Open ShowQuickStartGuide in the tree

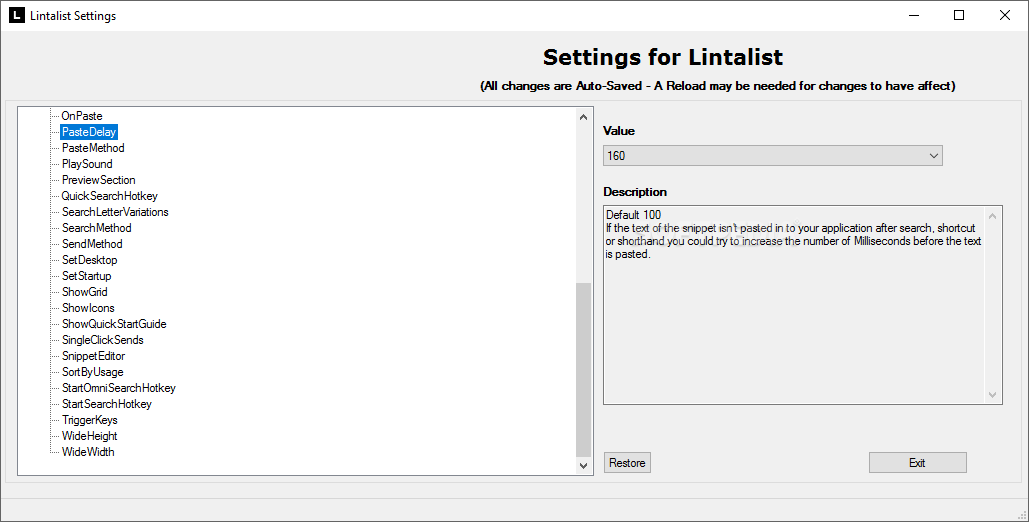[114, 324]
